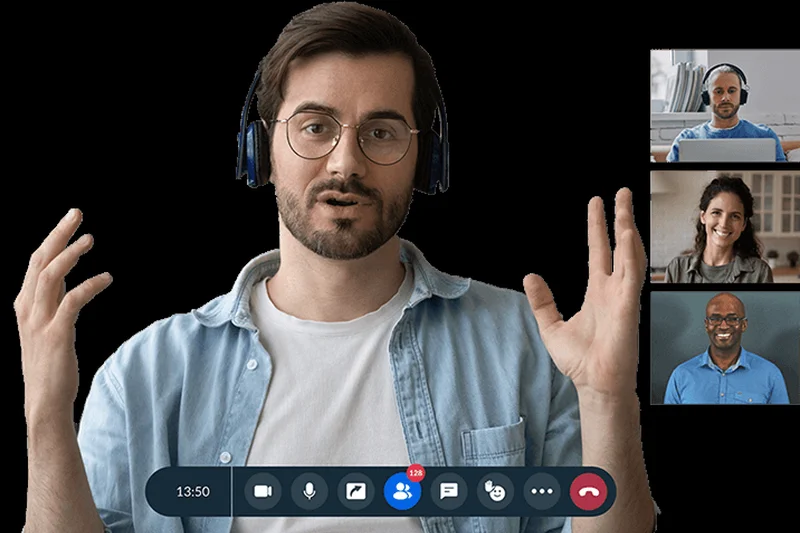Select the thumbnail of the man at a laptop

[x=725, y=106]
